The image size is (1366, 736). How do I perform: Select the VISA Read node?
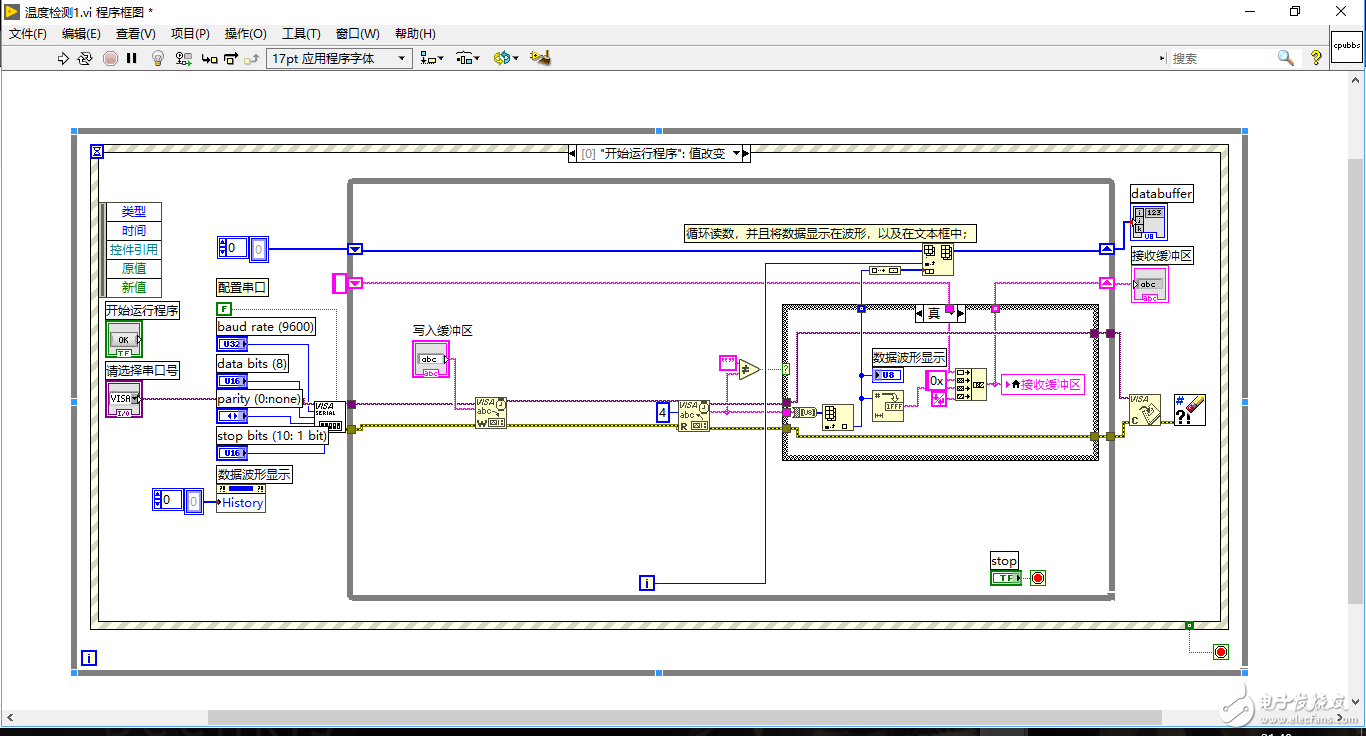pos(693,415)
